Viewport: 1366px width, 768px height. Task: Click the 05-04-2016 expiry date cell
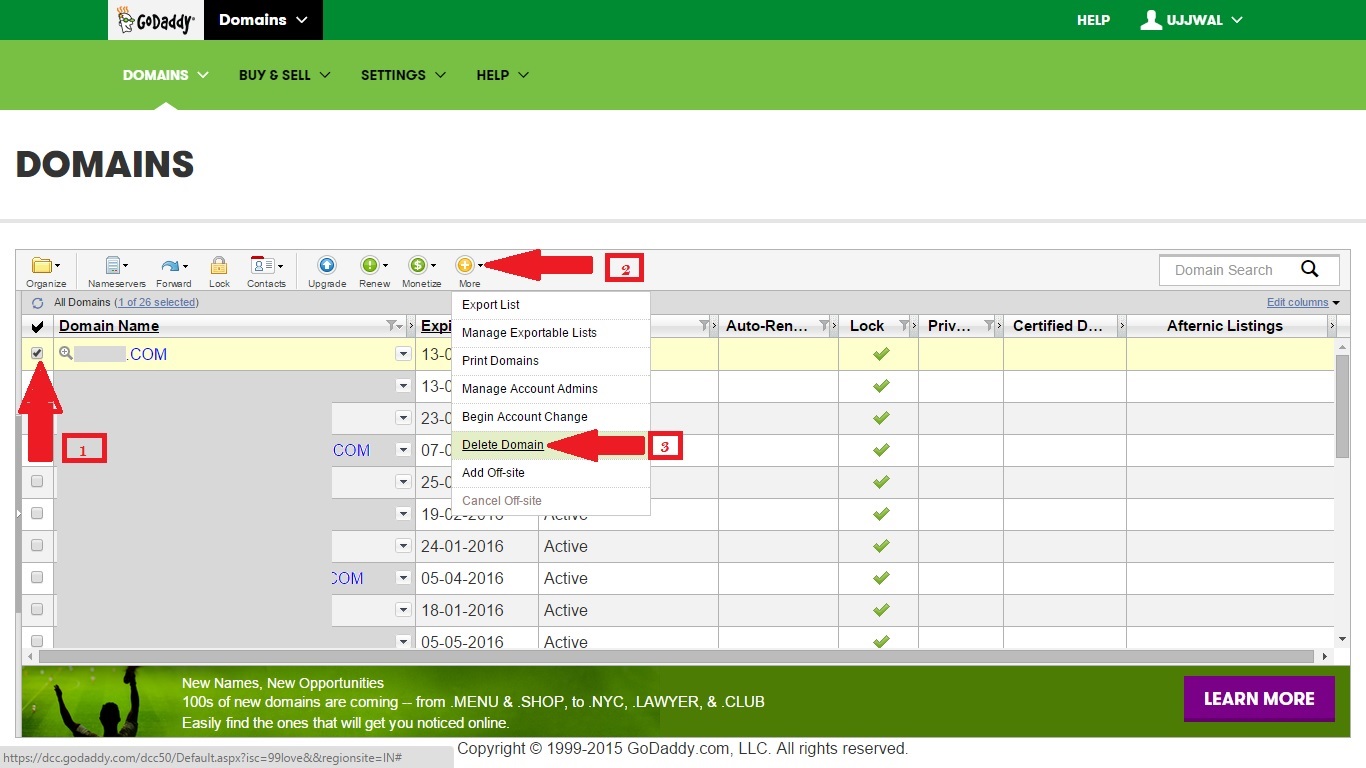pos(462,578)
